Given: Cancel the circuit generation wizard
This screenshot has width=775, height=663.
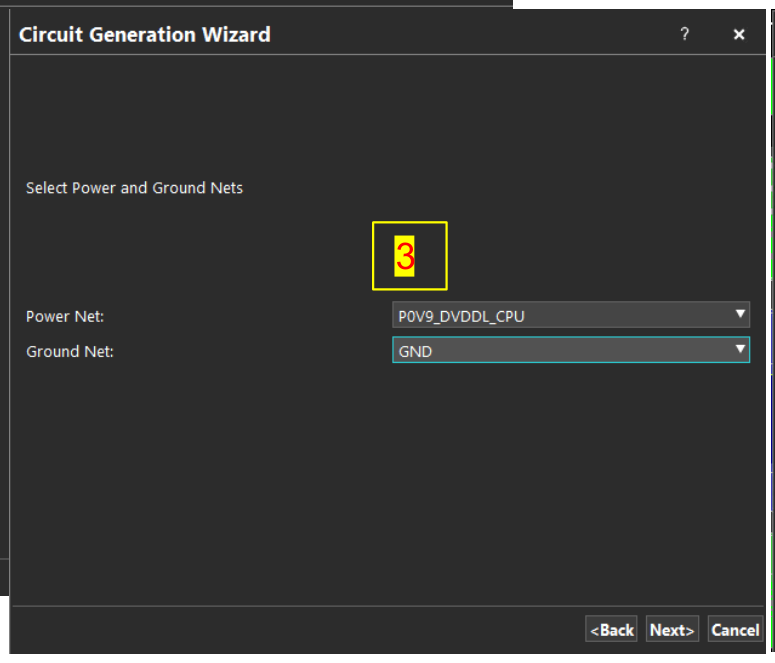Looking at the screenshot, I should (x=735, y=629).
